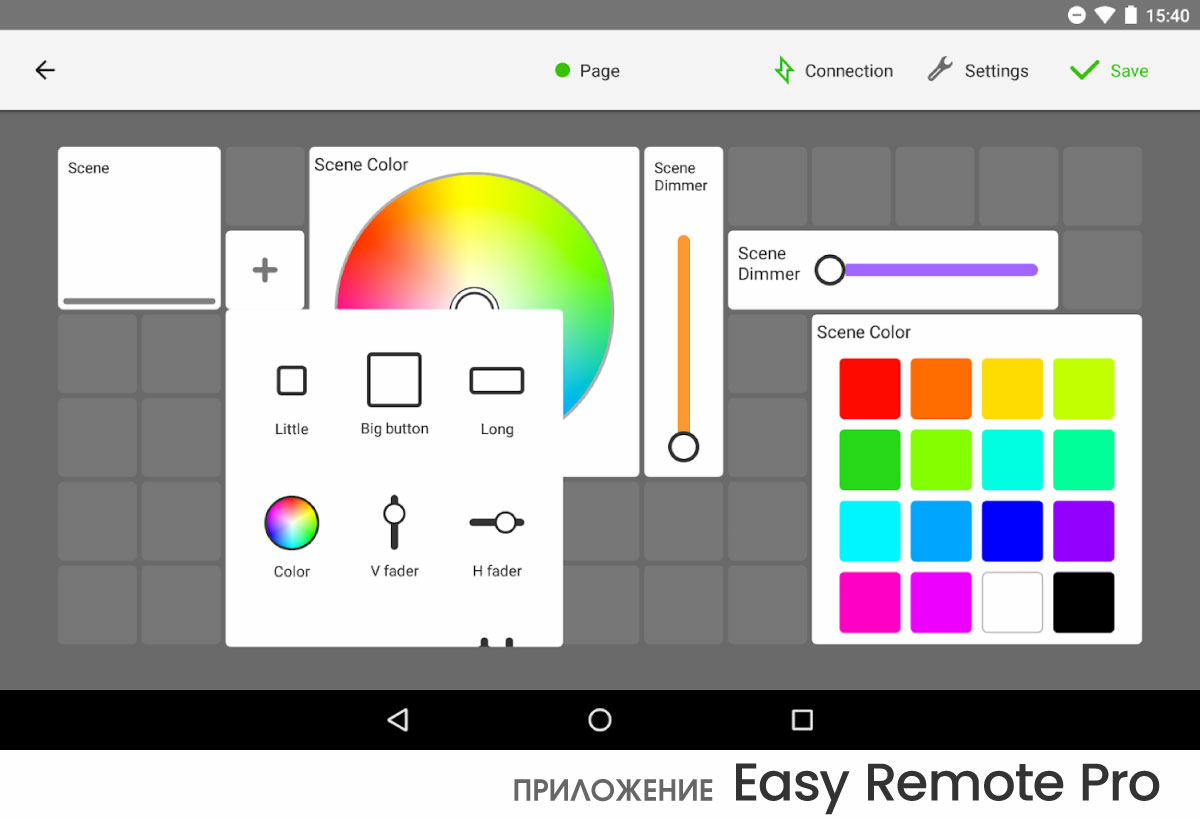This screenshot has height=820, width=1200.
Task: Select the black color swatch
Action: coord(1083,602)
